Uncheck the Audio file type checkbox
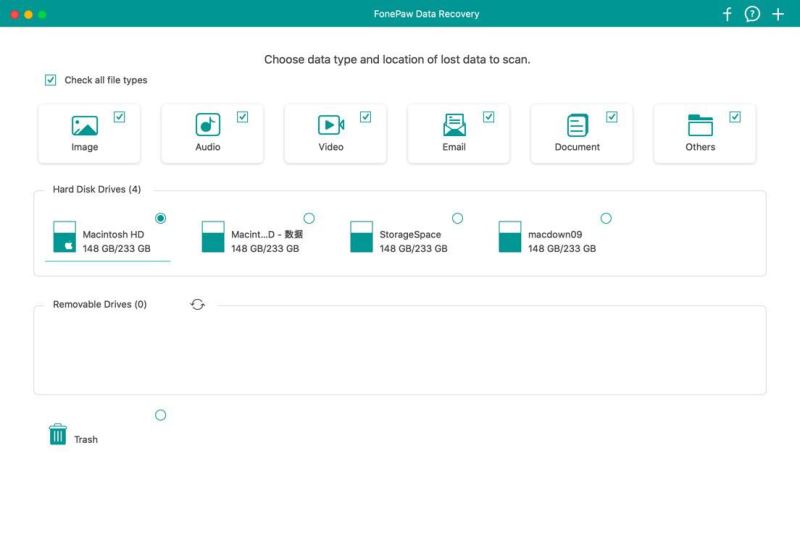 coord(242,117)
